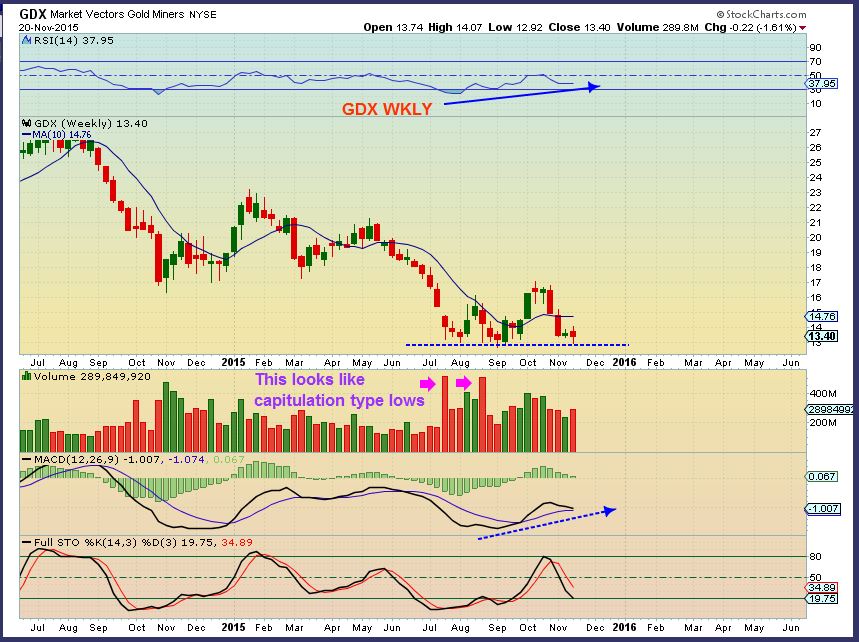Click the black line marker before MACD(12,26,9)
The width and height of the screenshot is (859, 642).
[26, 459]
